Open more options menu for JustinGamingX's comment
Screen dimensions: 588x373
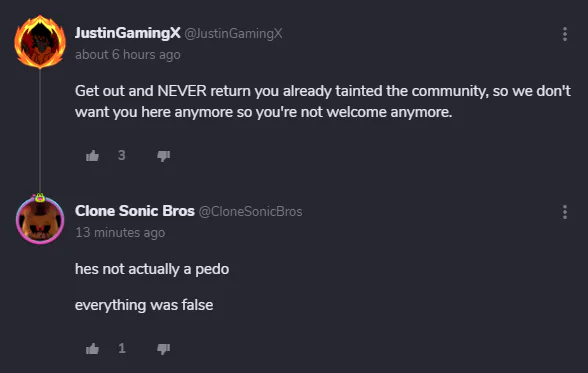pos(565,34)
